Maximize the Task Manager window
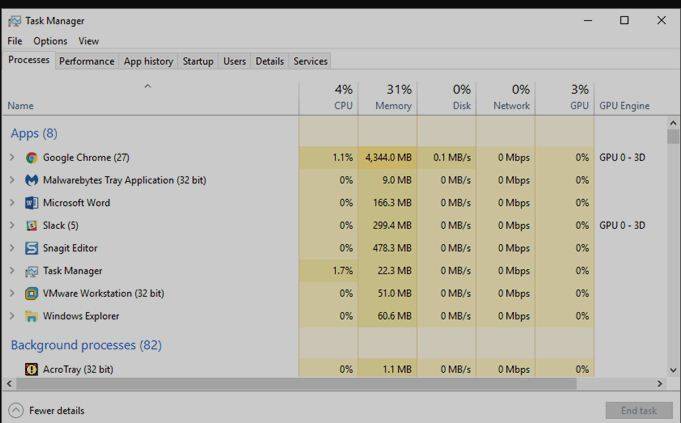681x423 pixels. click(x=624, y=20)
